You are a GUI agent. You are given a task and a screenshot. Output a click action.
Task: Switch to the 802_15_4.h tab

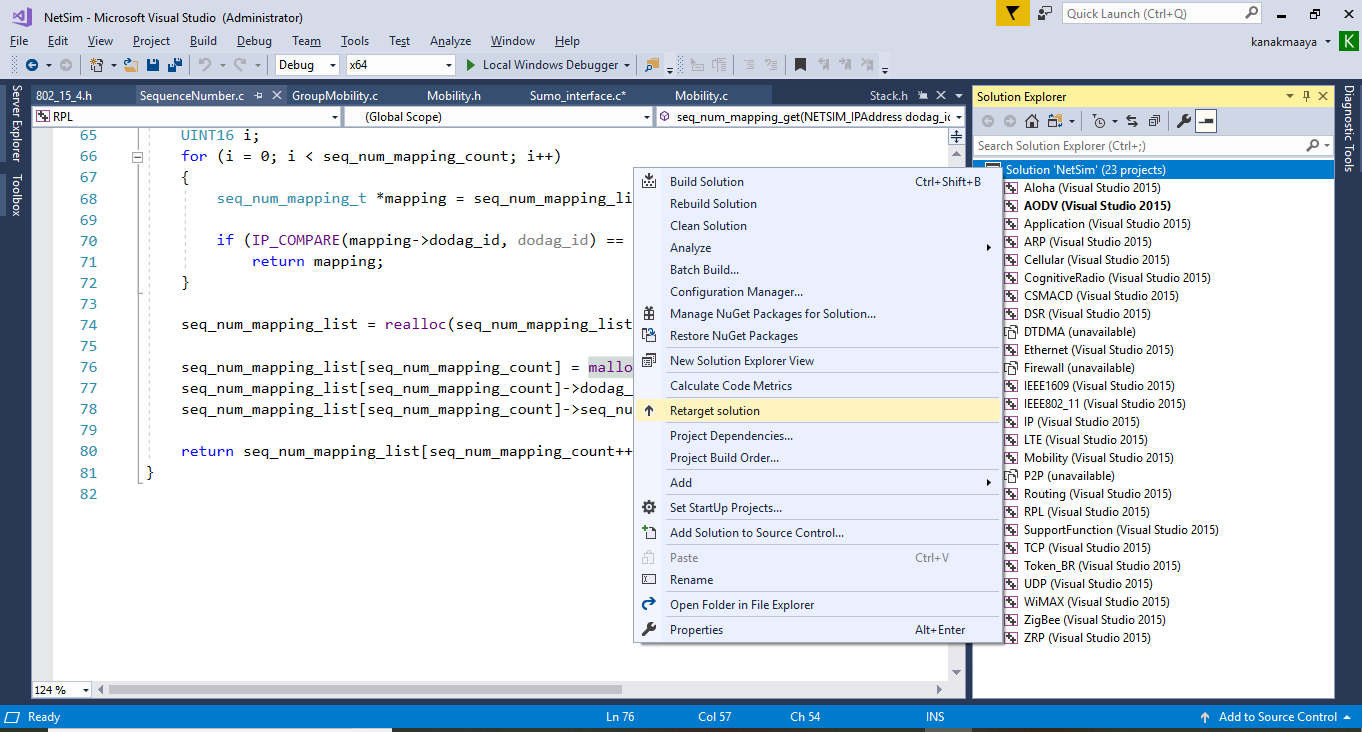pos(63,96)
